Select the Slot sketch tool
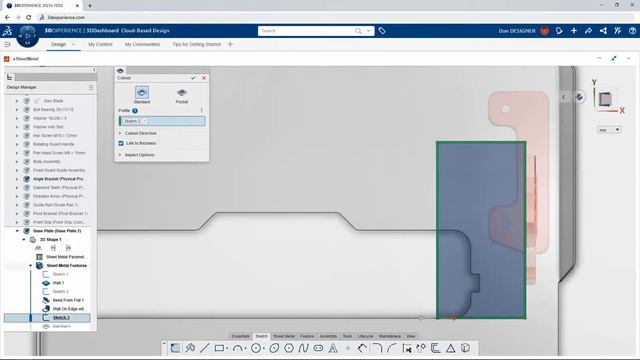 [318, 348]
